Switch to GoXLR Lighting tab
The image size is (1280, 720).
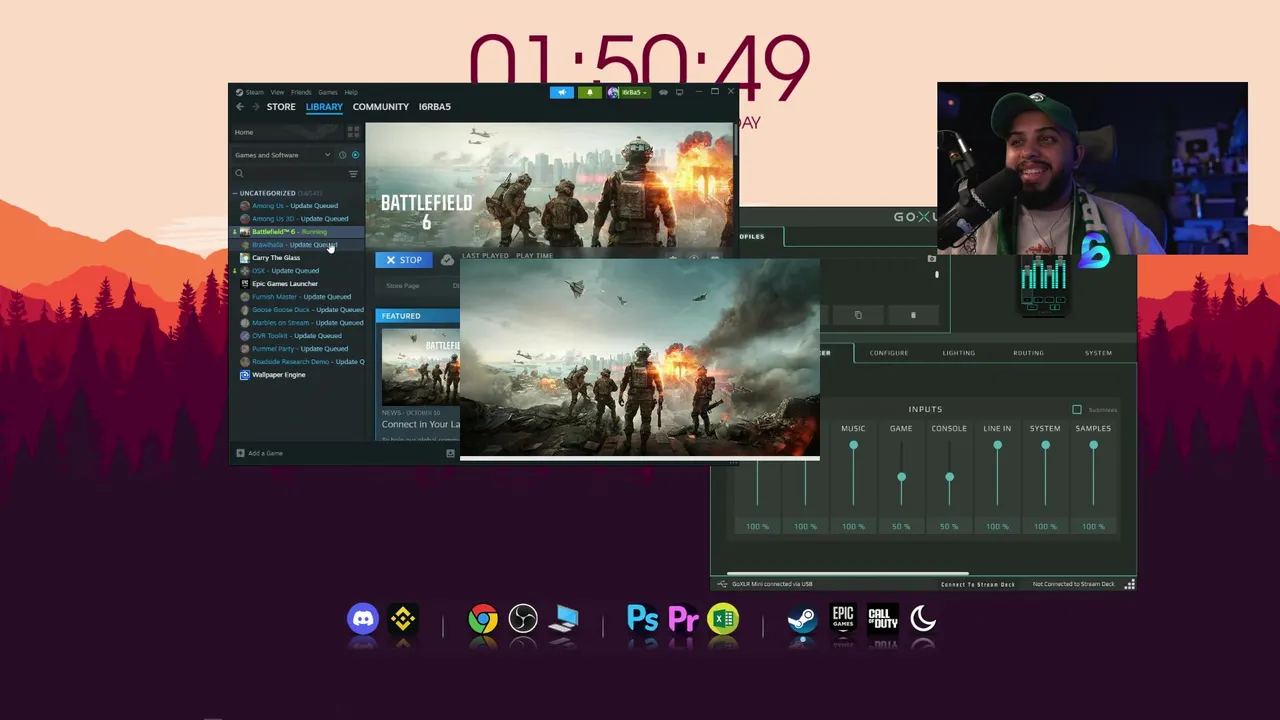coord(958,353)
